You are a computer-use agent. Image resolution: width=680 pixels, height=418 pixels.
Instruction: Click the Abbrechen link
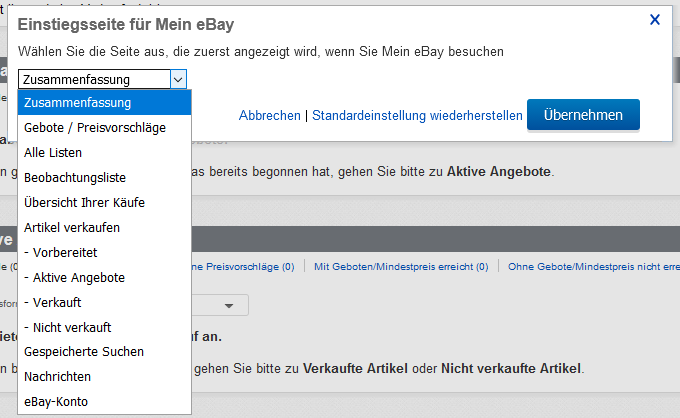pyautogui.click(x=269, y=116)
